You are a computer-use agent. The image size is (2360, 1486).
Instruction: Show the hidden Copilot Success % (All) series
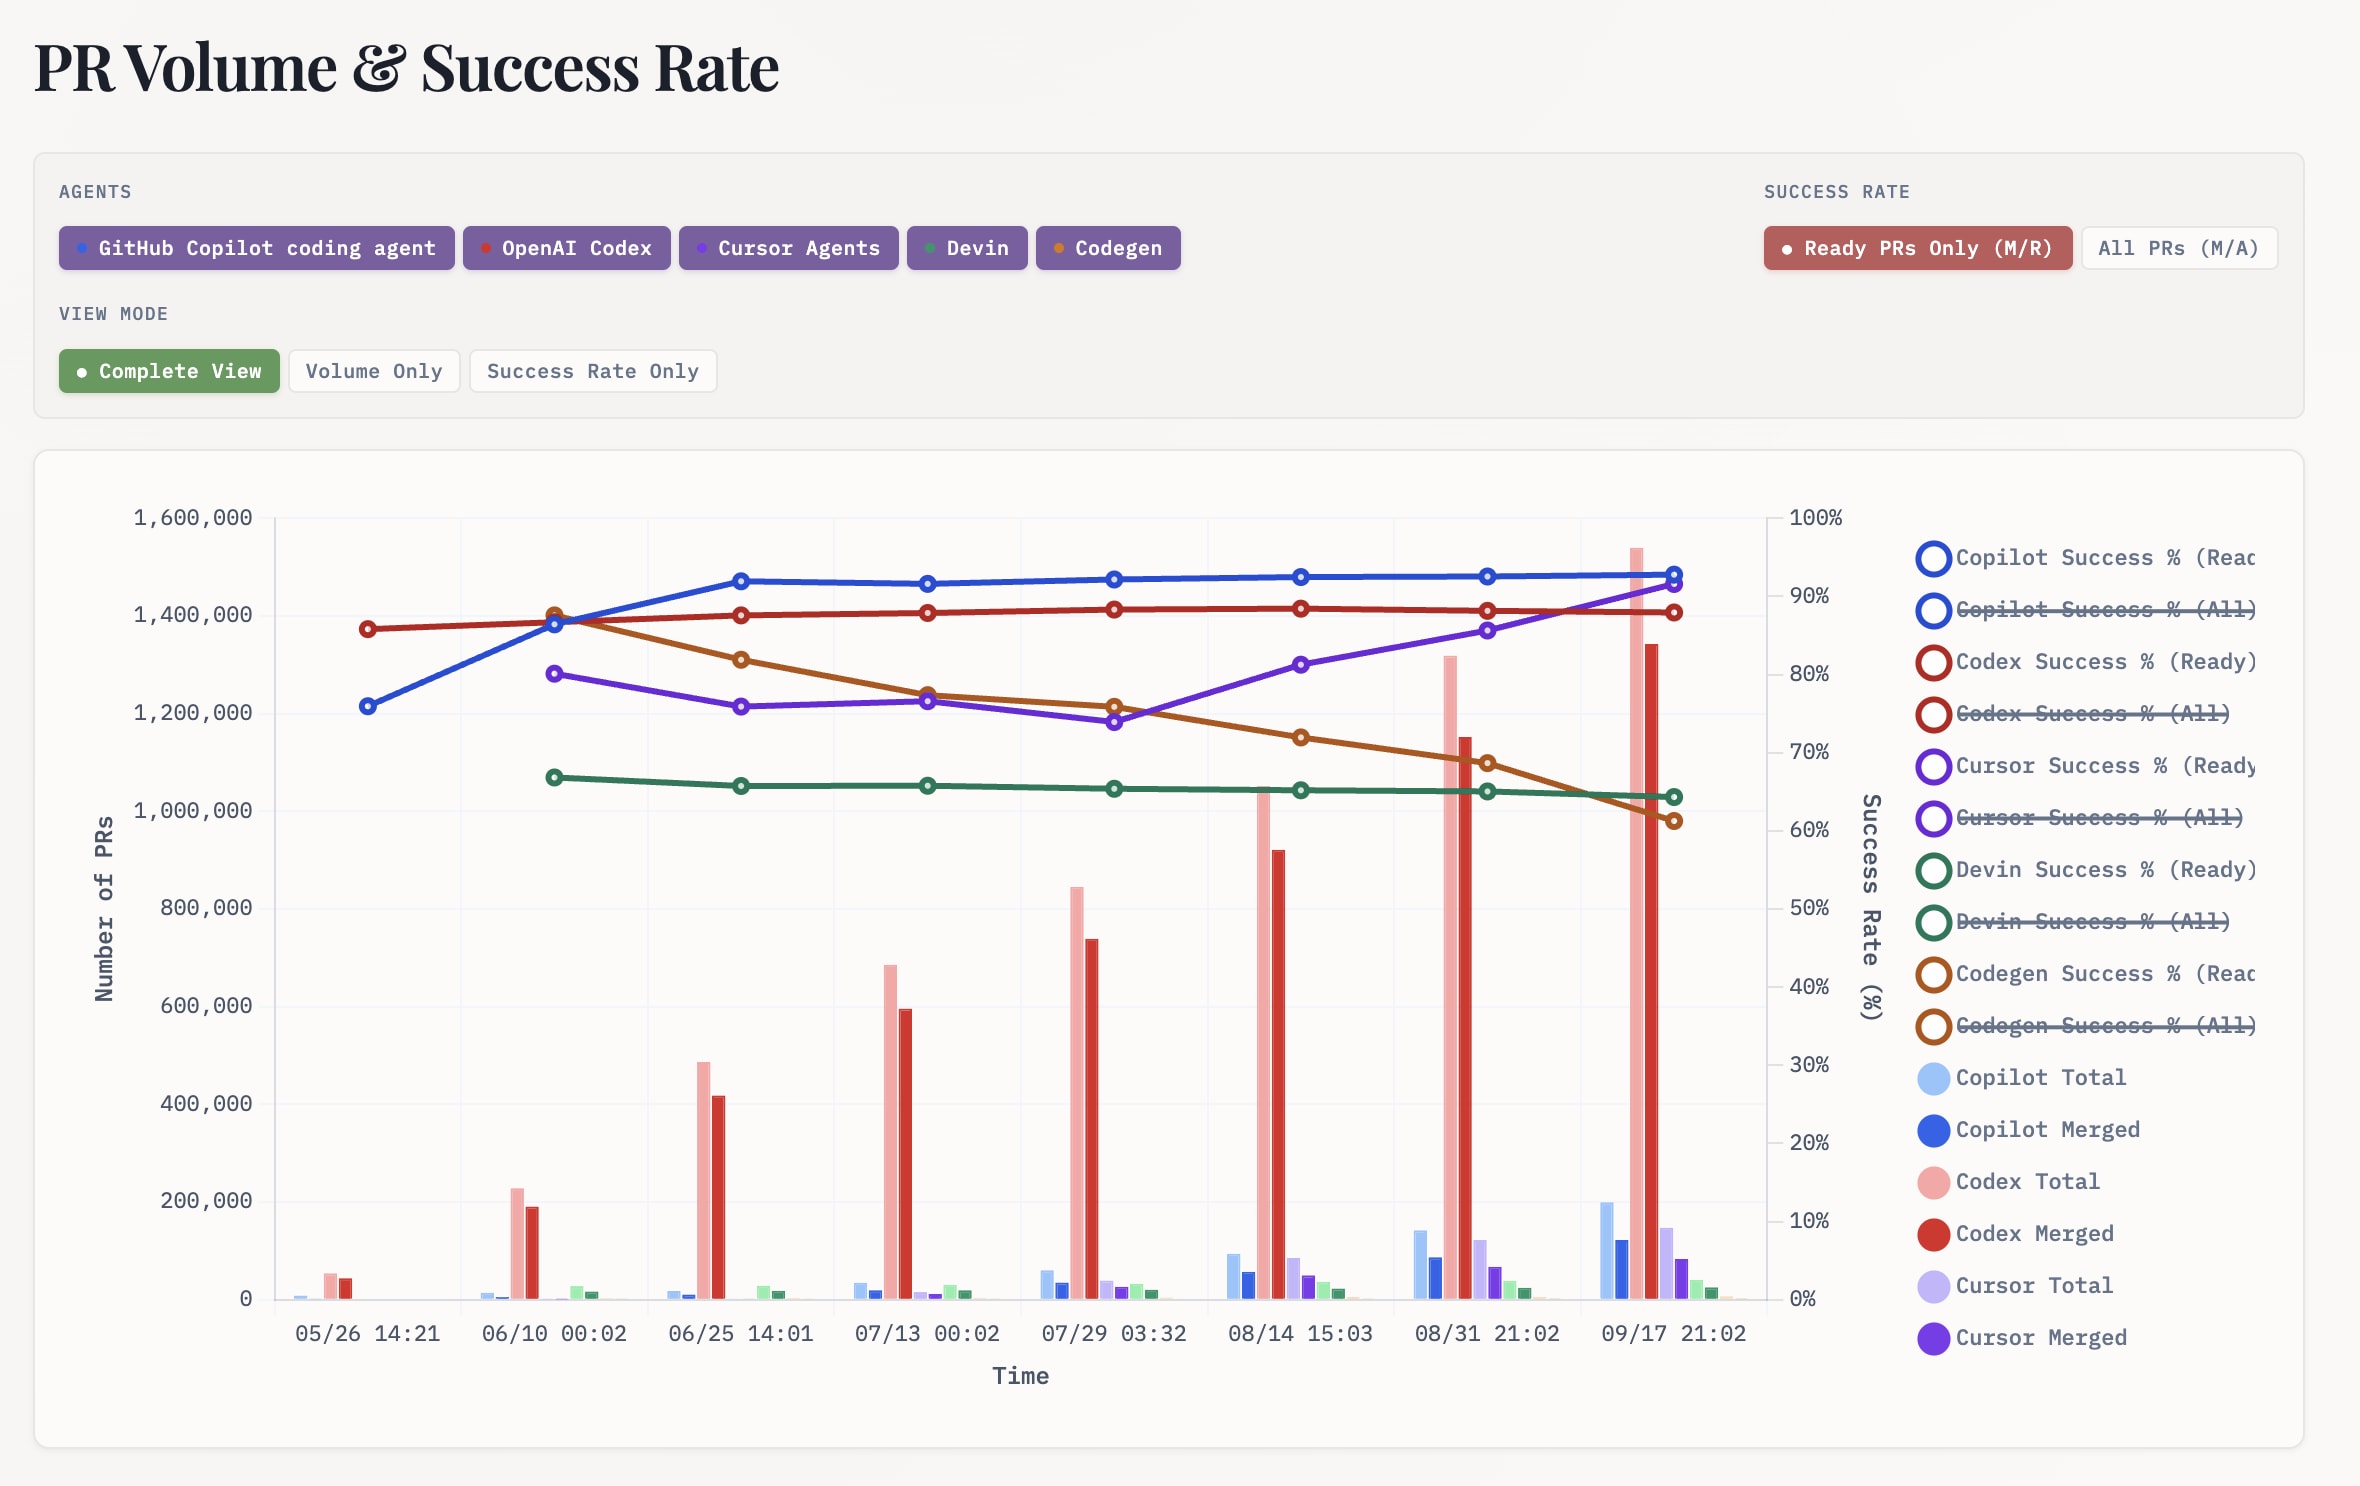tap(2104, 610)
